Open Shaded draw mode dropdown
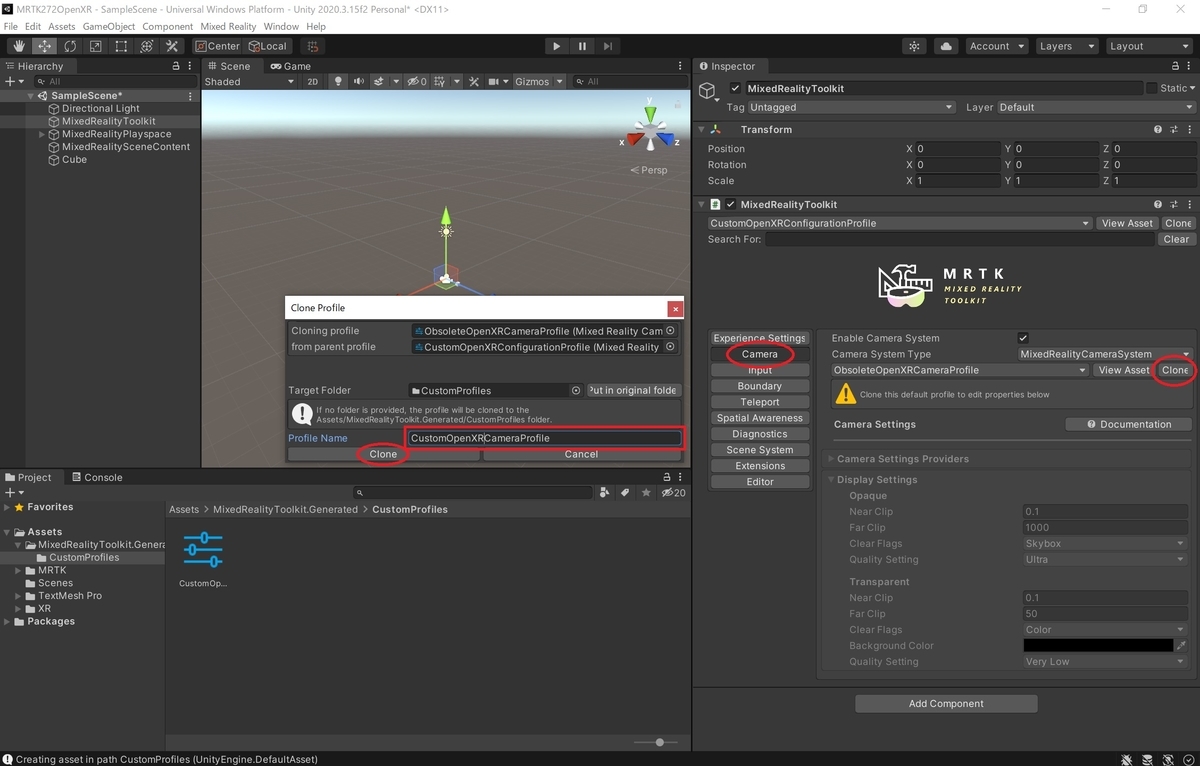 (x=249, y=82)
